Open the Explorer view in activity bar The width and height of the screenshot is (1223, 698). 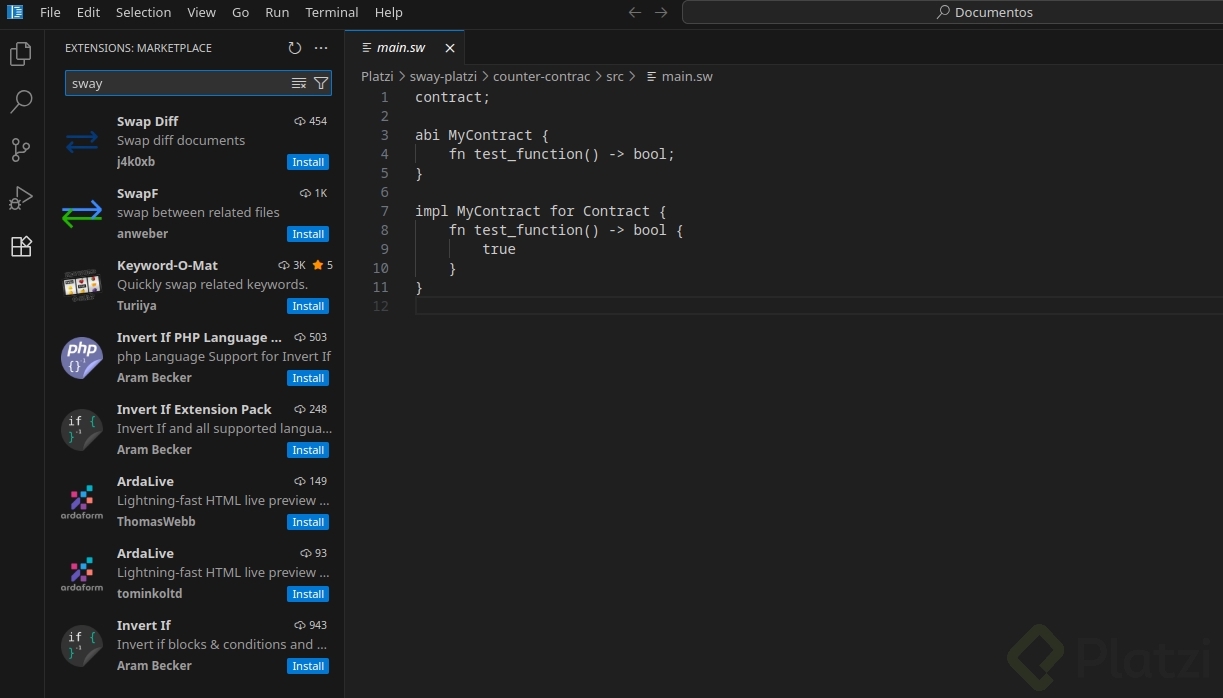click(x=21, y=54)
